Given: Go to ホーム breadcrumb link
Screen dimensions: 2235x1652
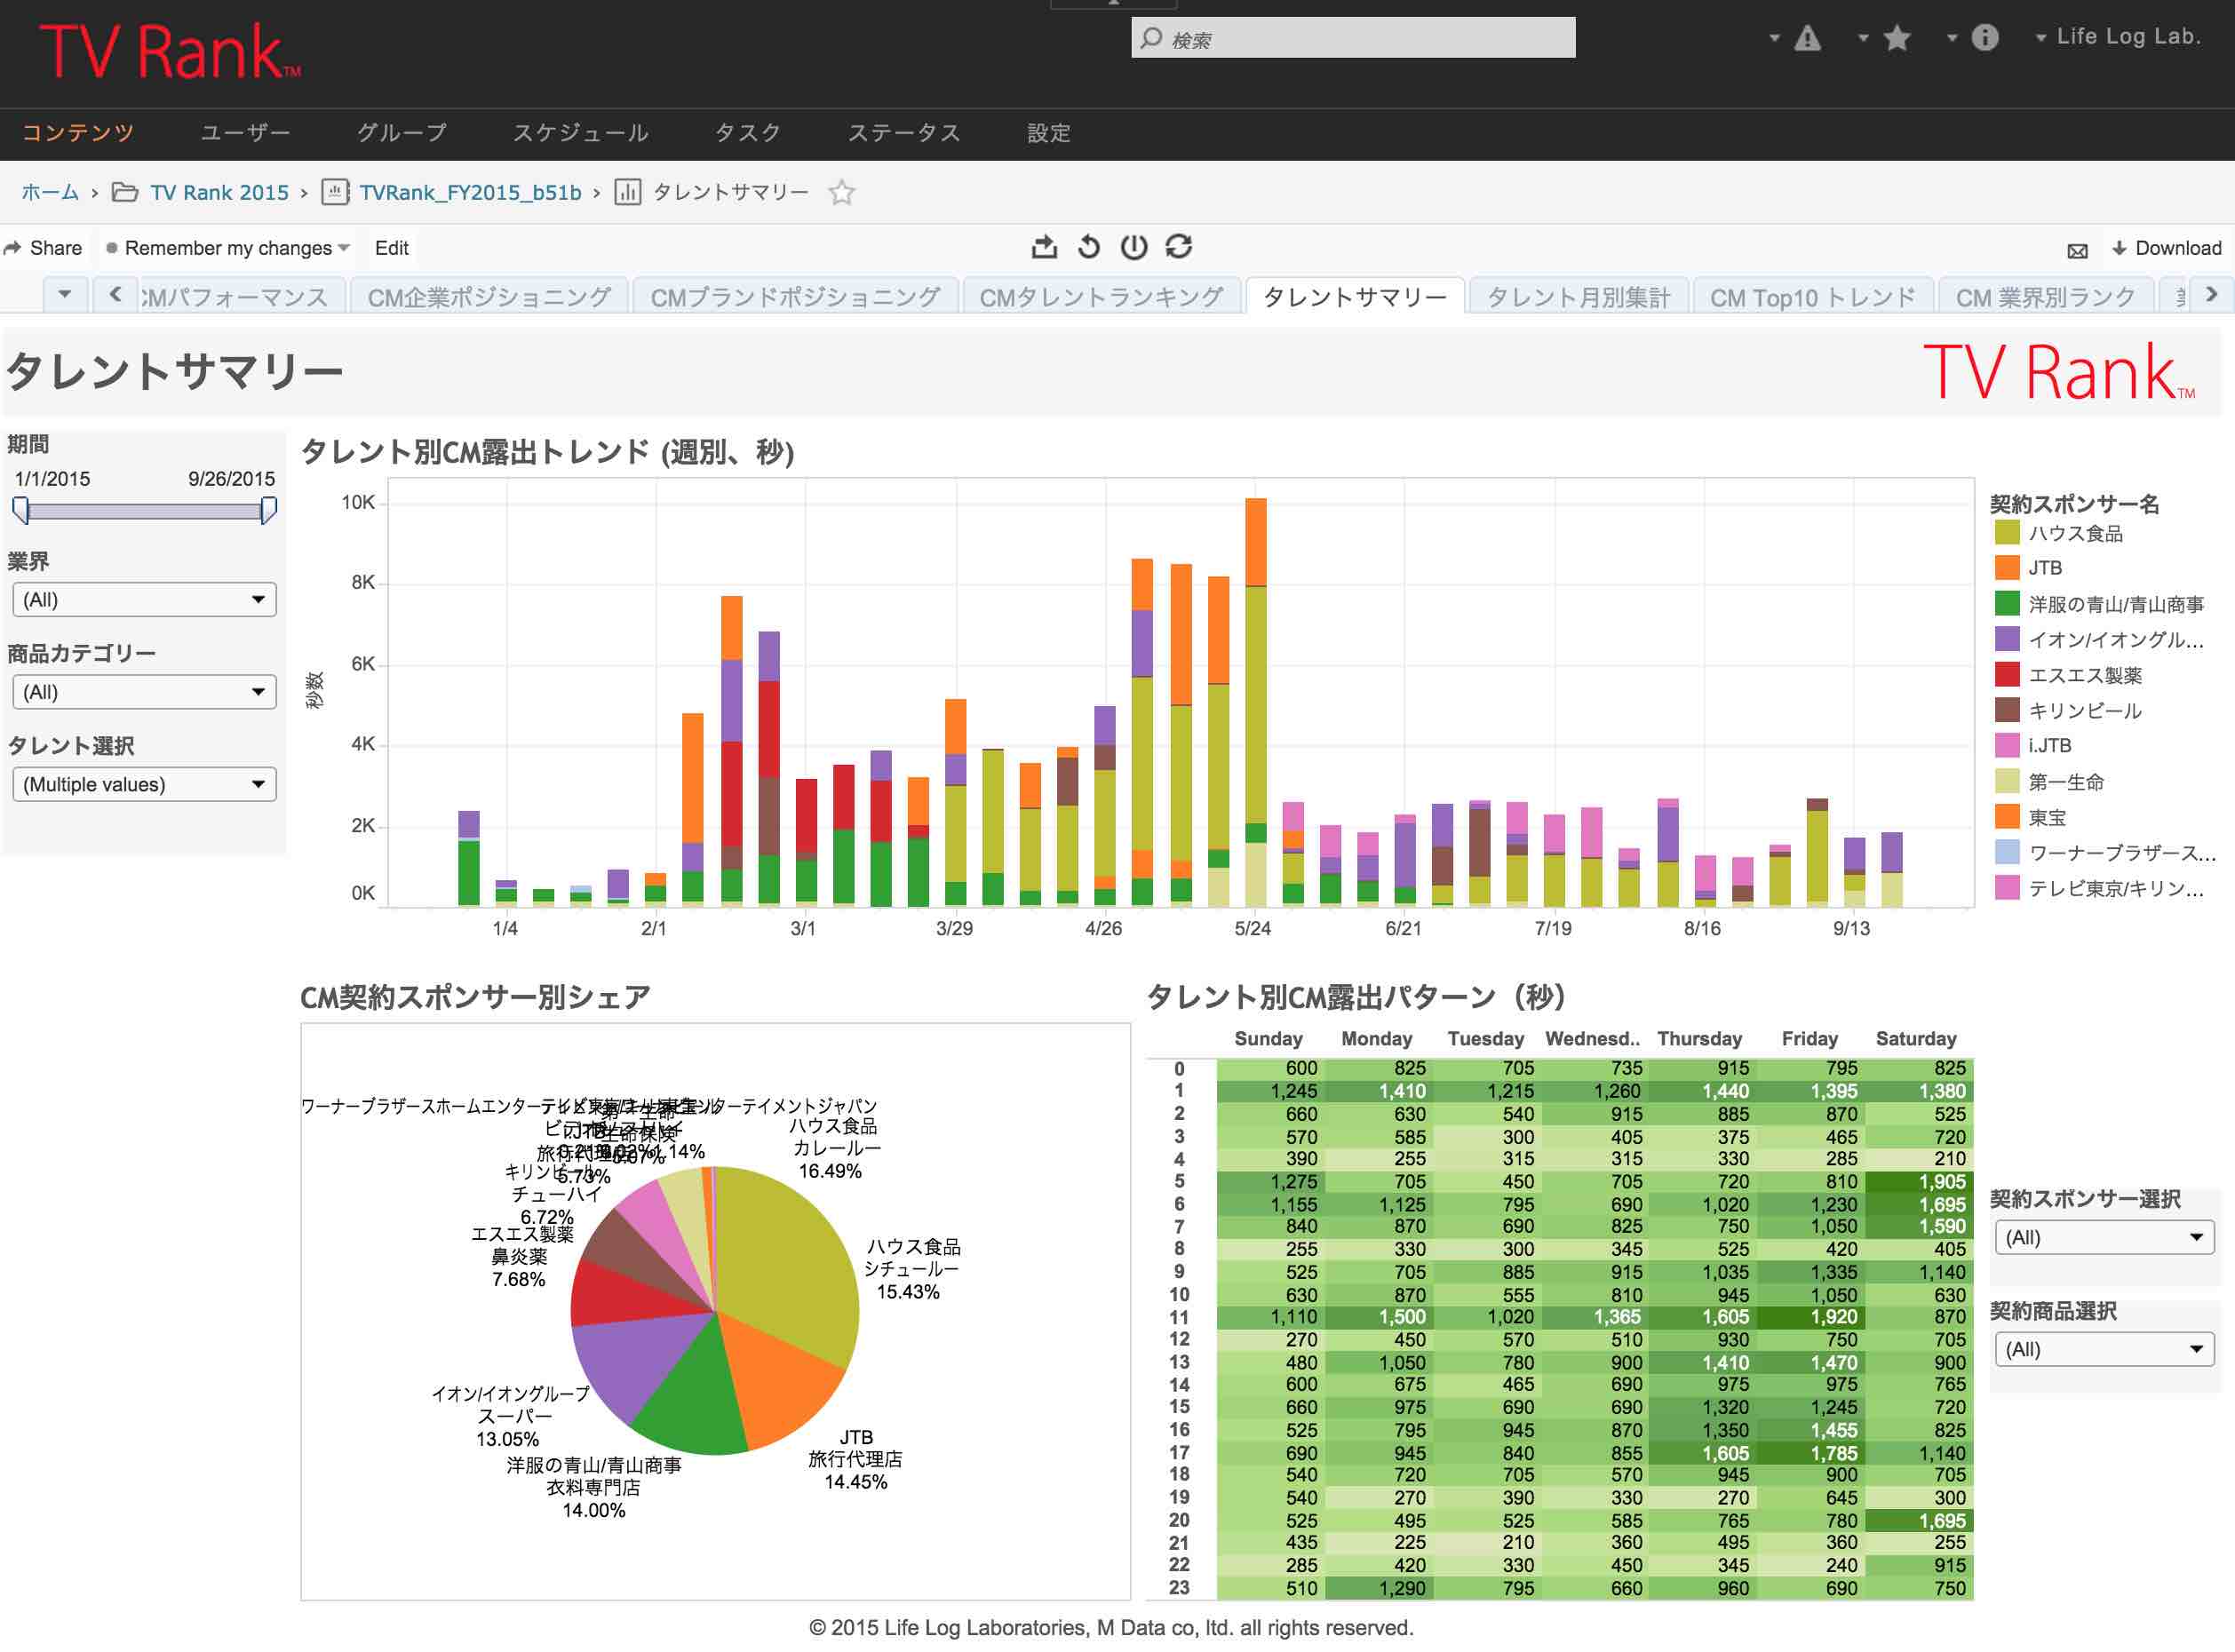Looking at the screenshot, I should (x=50, y=192).
